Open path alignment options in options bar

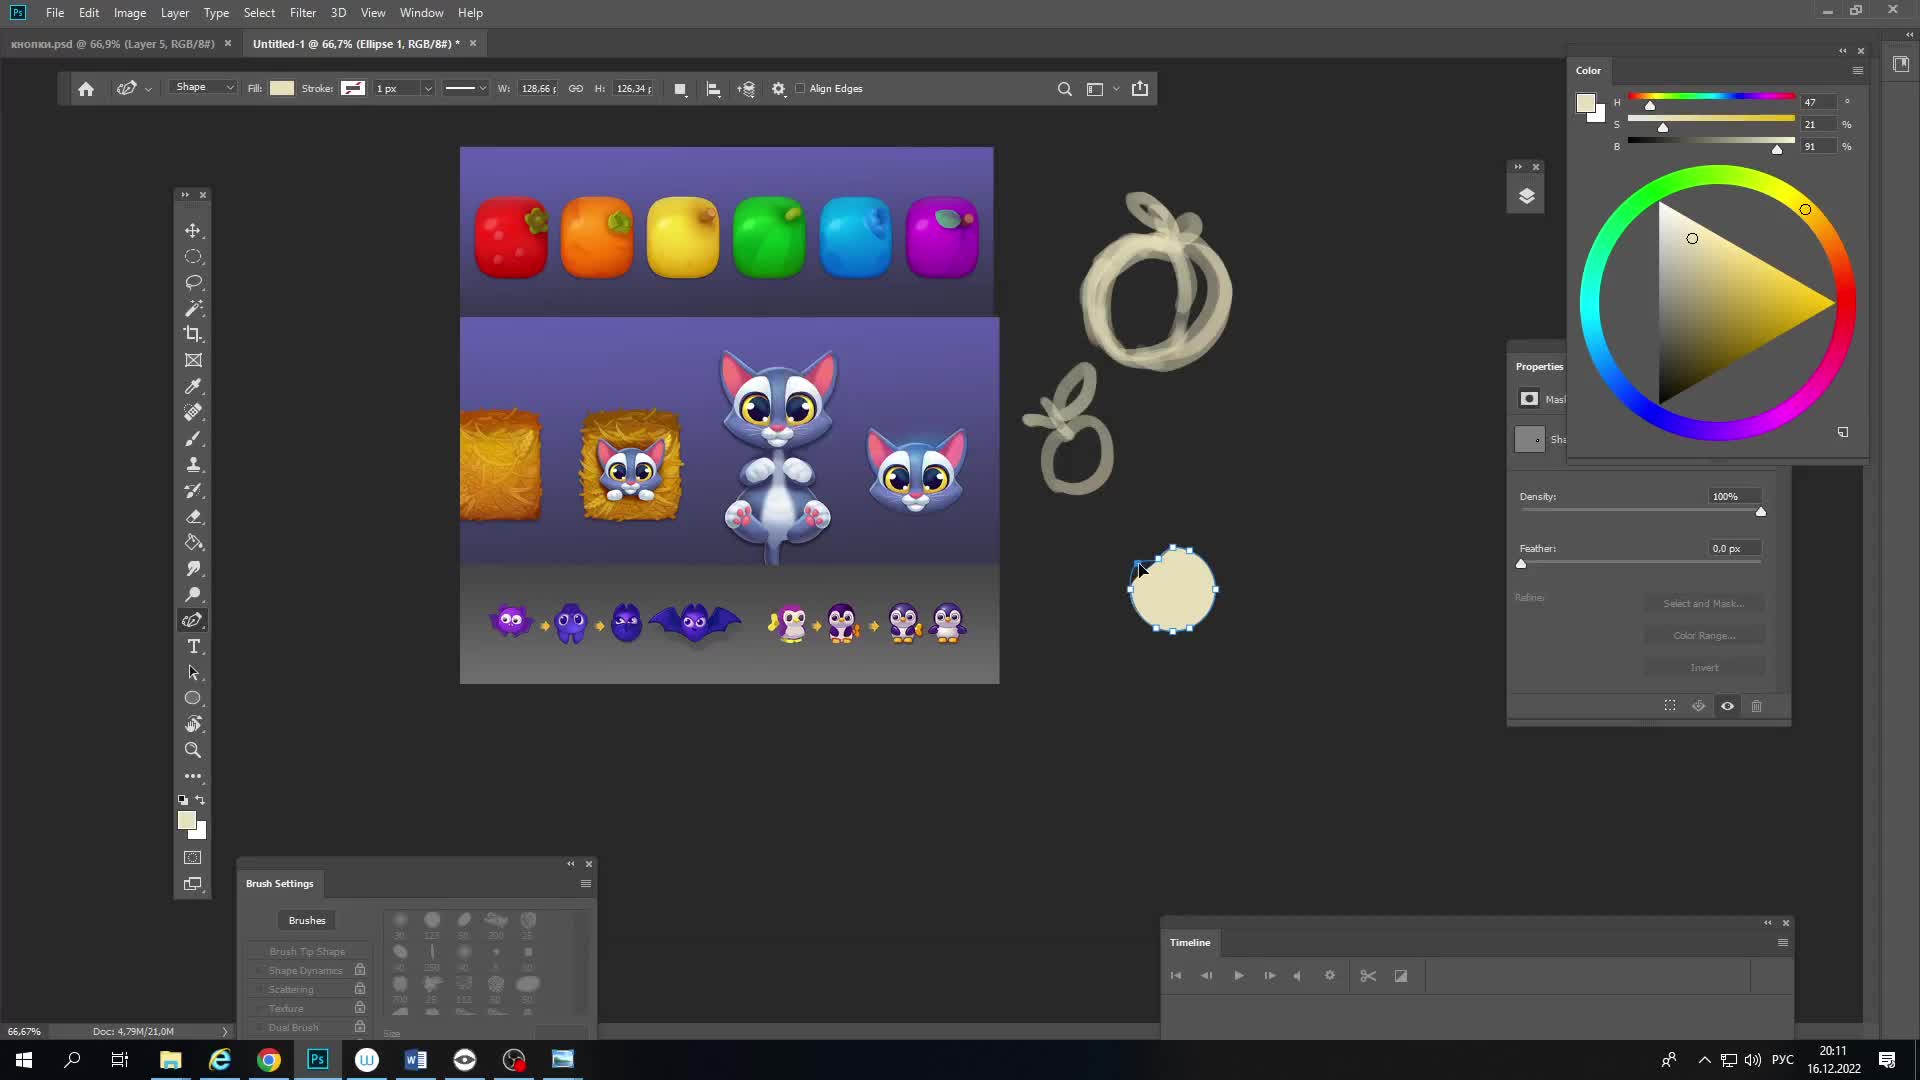pos(713,89)
